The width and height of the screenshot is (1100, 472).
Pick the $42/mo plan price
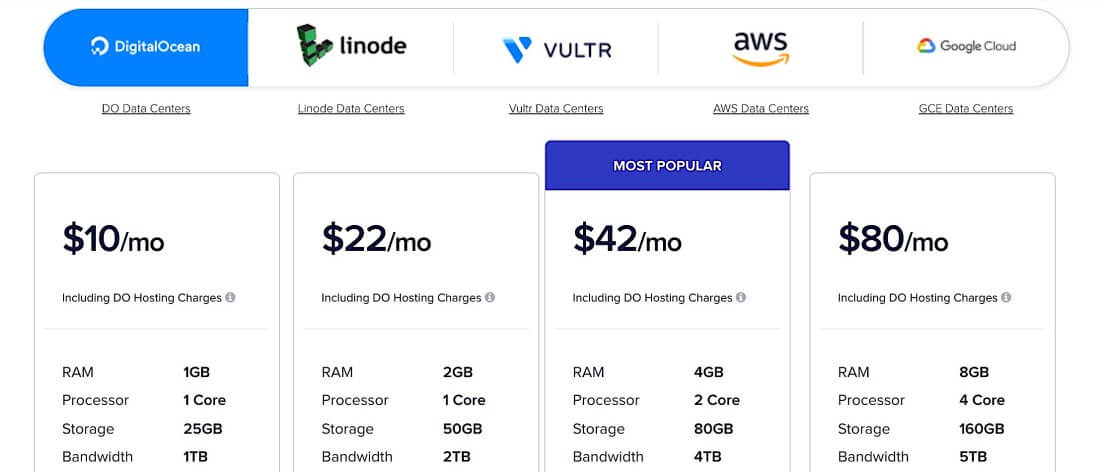pos(627,239)
